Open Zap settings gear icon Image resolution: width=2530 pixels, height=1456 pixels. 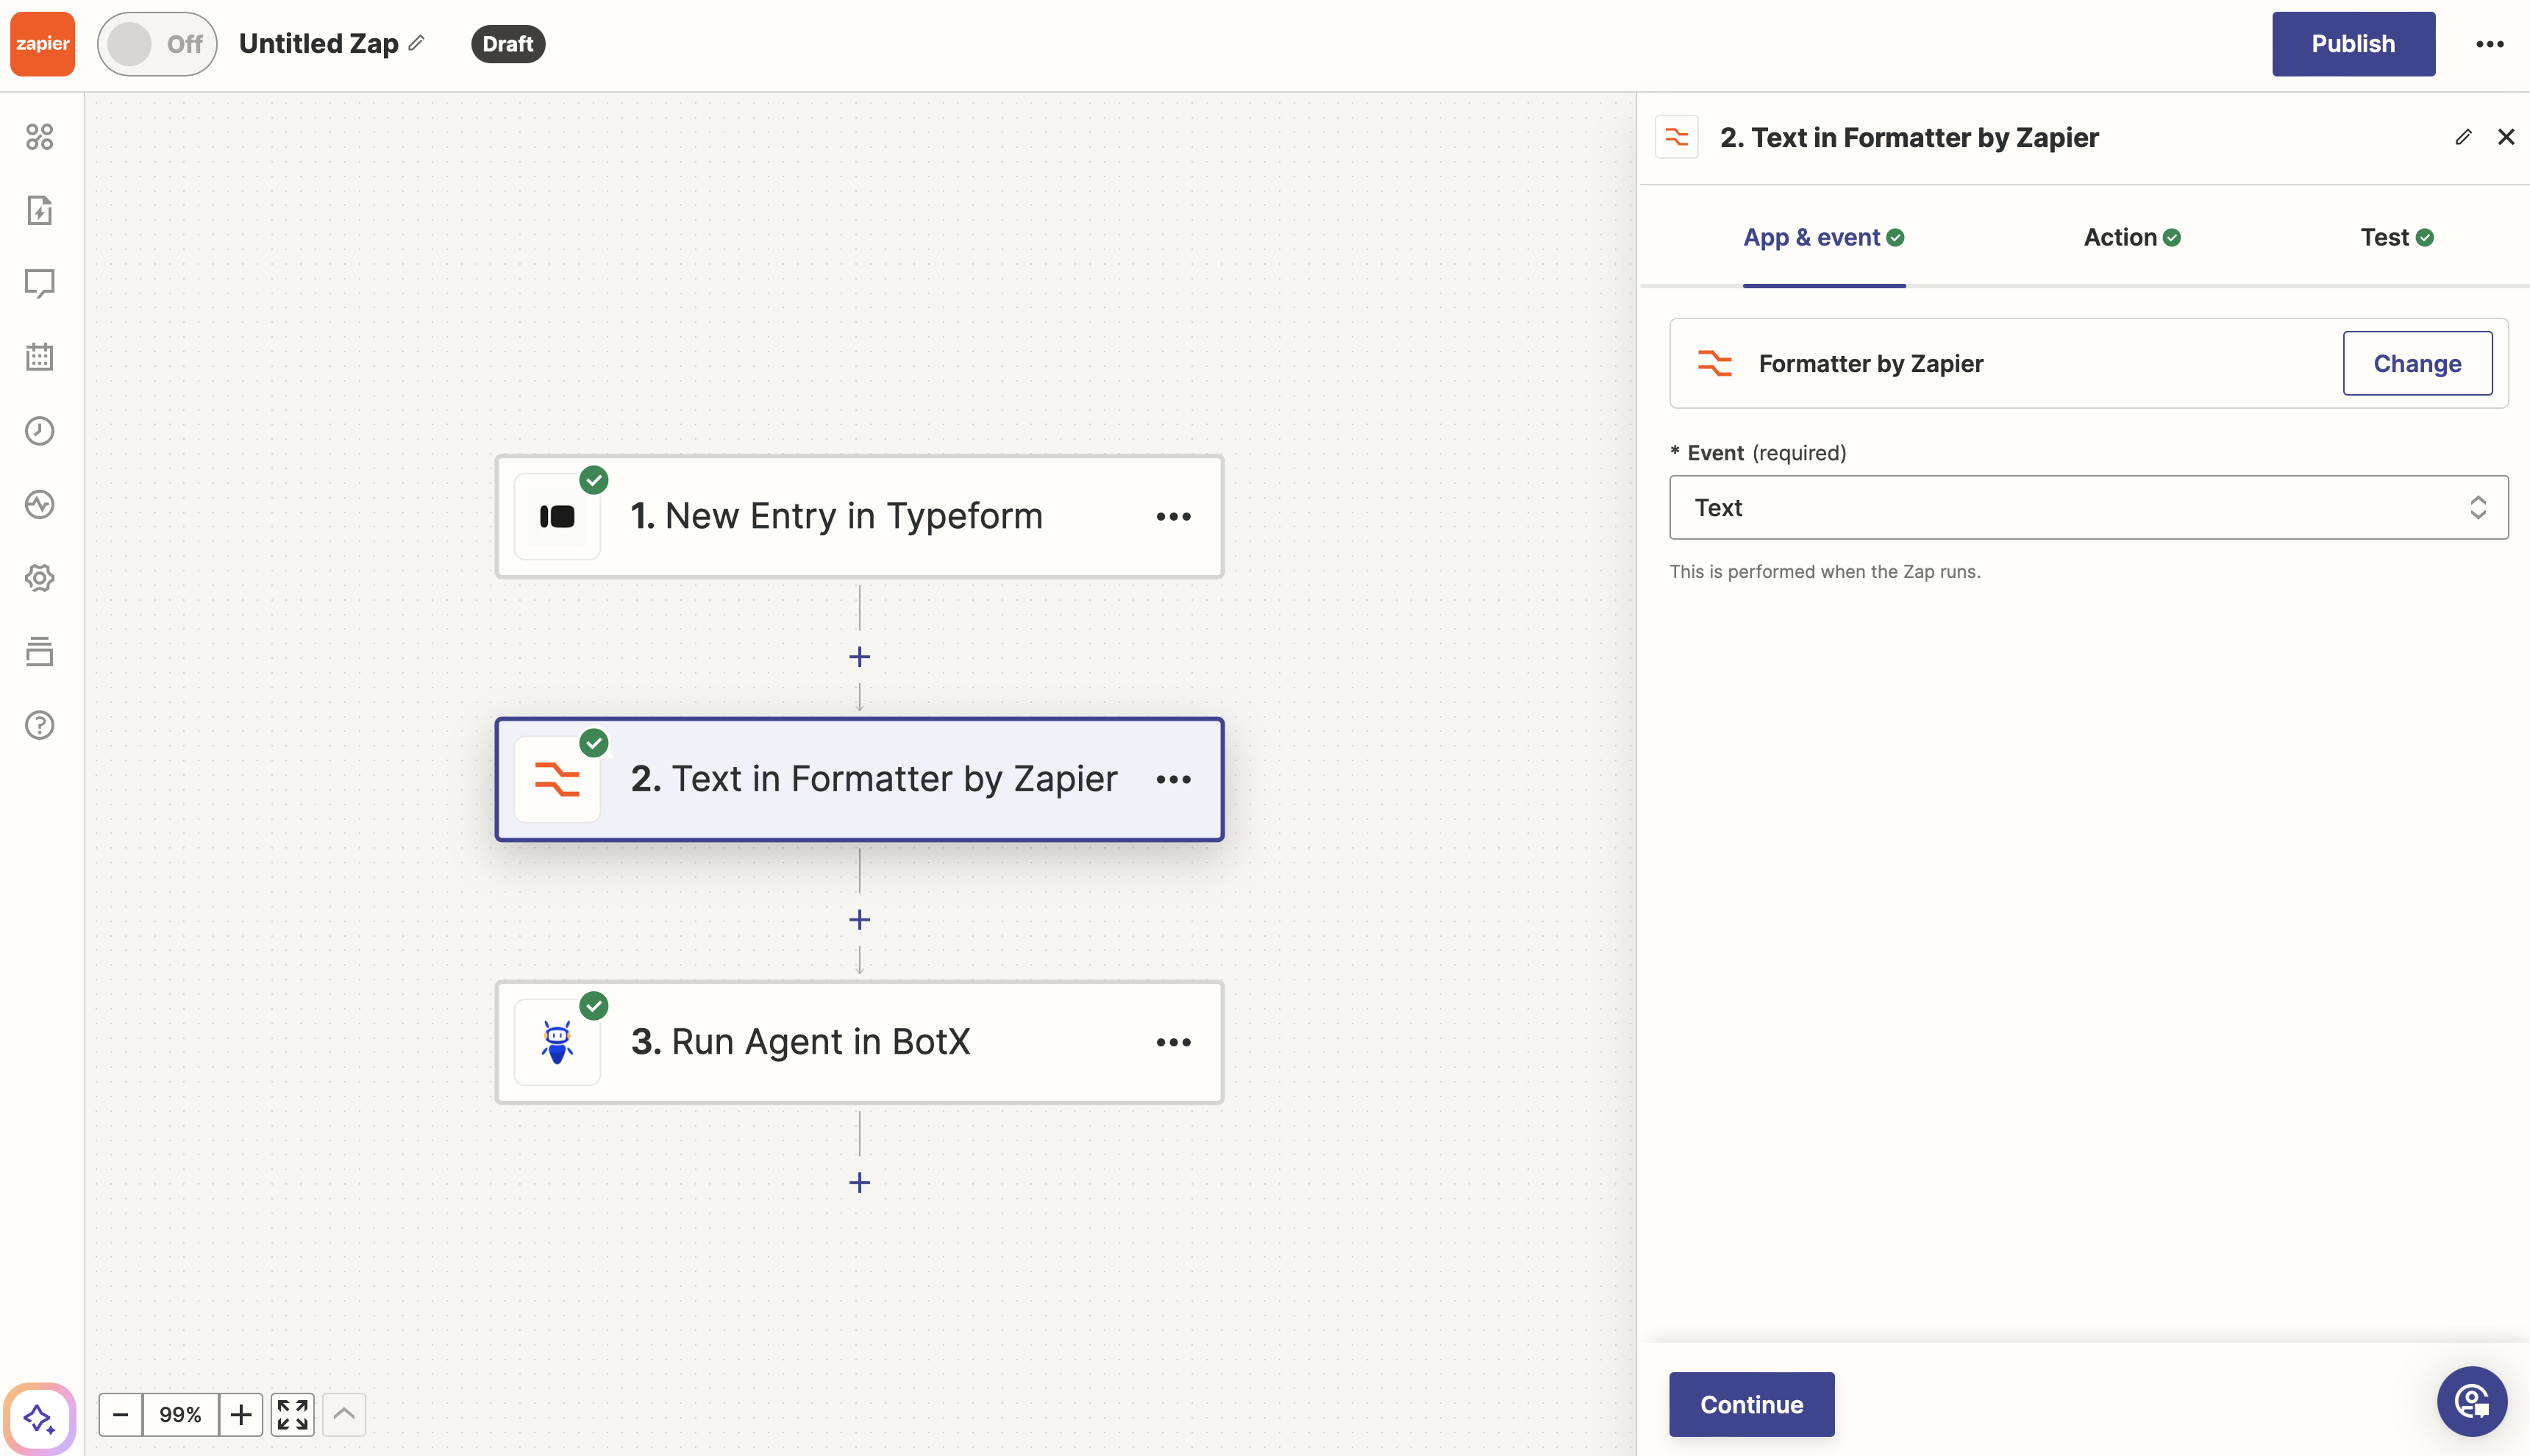[x=40, y=577]
